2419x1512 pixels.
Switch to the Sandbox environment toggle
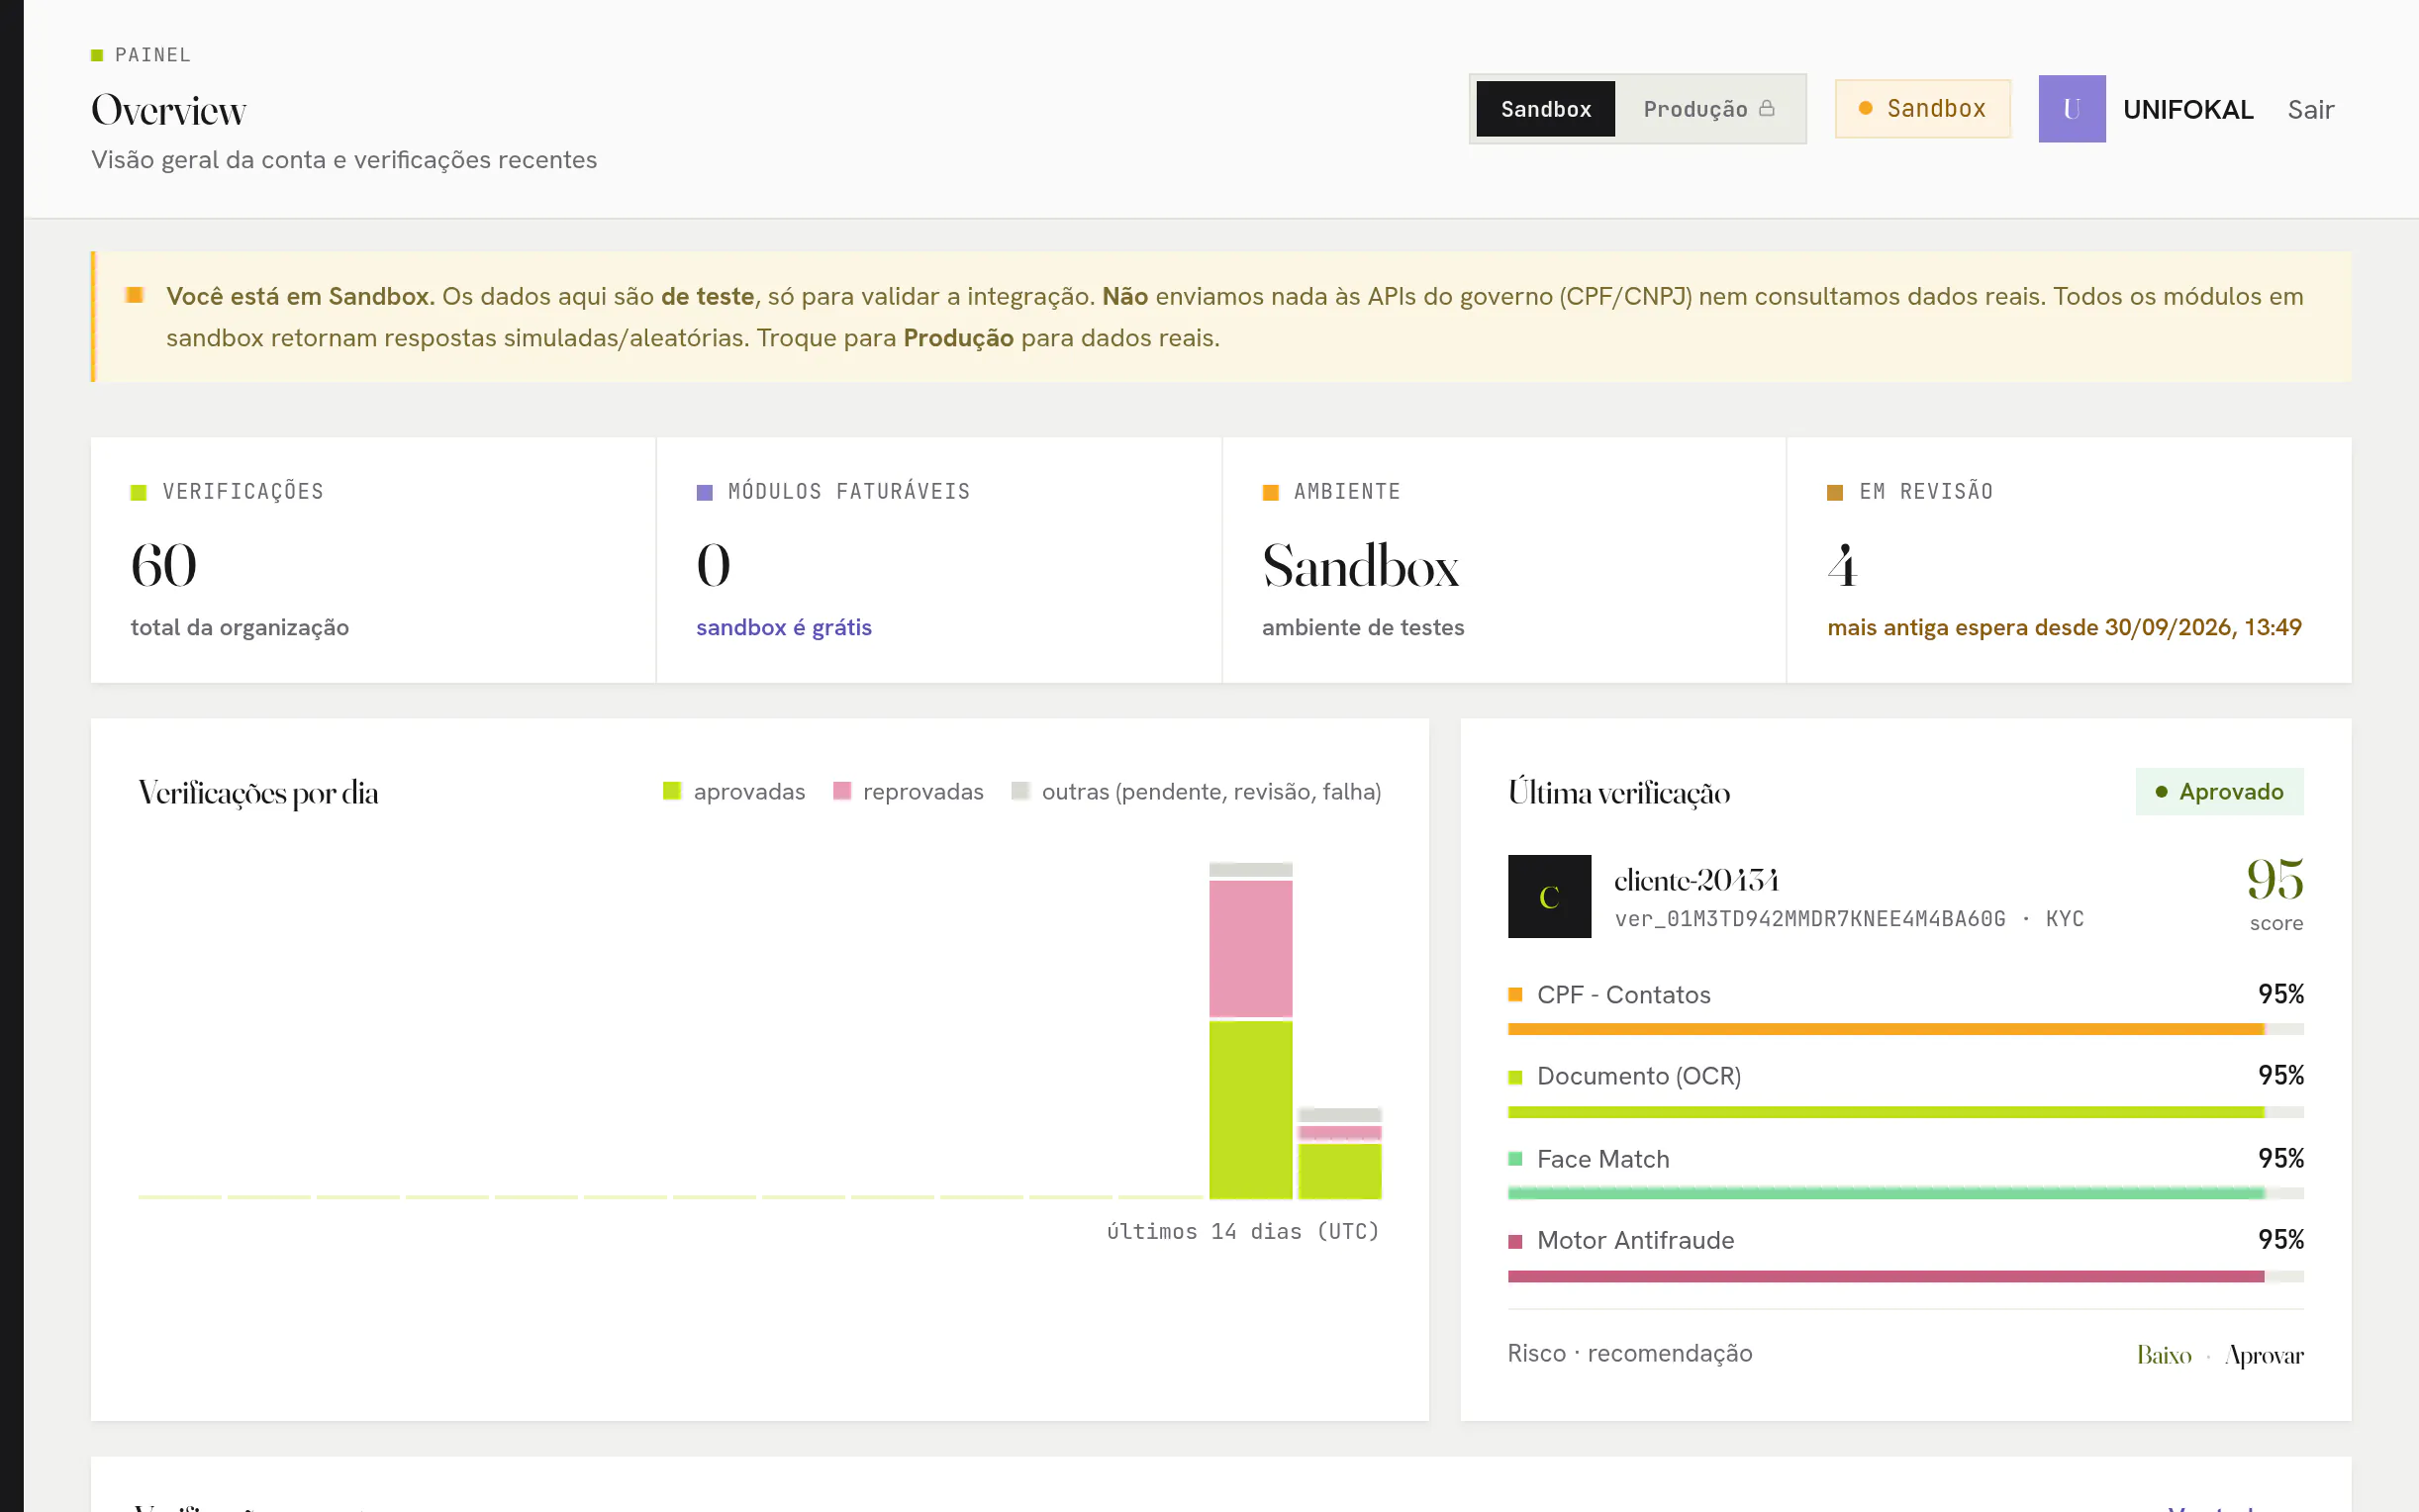tap(1545, 109)
